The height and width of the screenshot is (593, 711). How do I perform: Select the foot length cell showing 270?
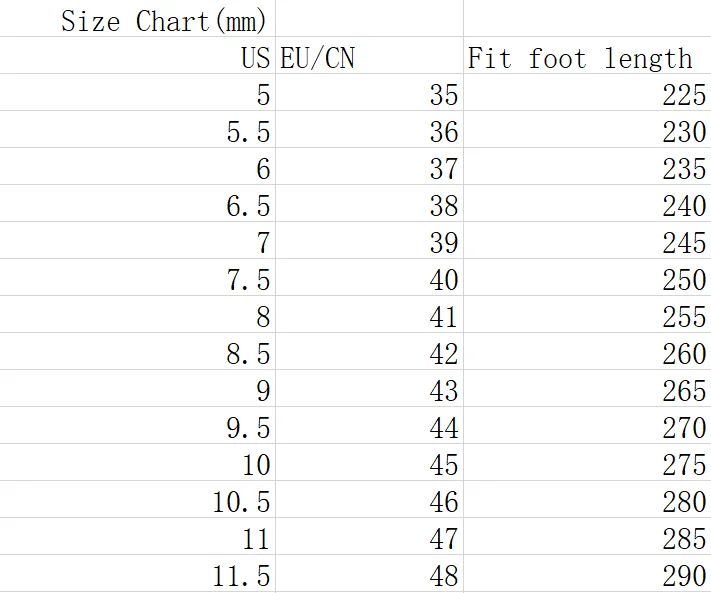click(x=684, y=428)
